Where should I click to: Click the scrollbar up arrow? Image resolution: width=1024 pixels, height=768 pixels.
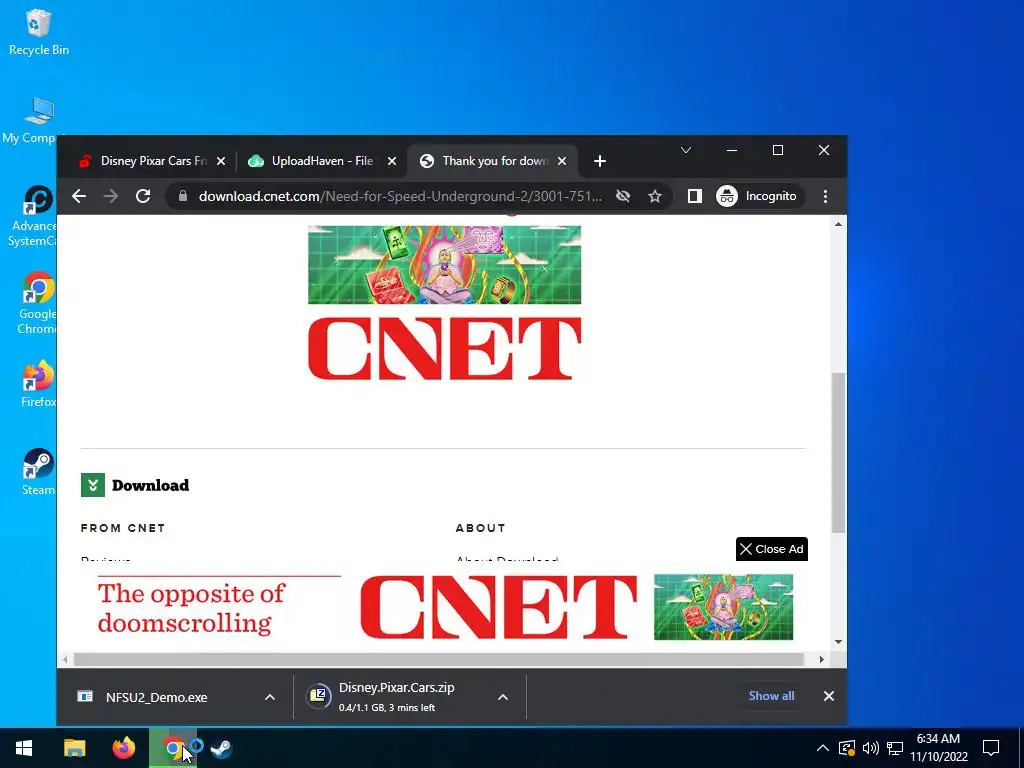click(x=839, y=224)
